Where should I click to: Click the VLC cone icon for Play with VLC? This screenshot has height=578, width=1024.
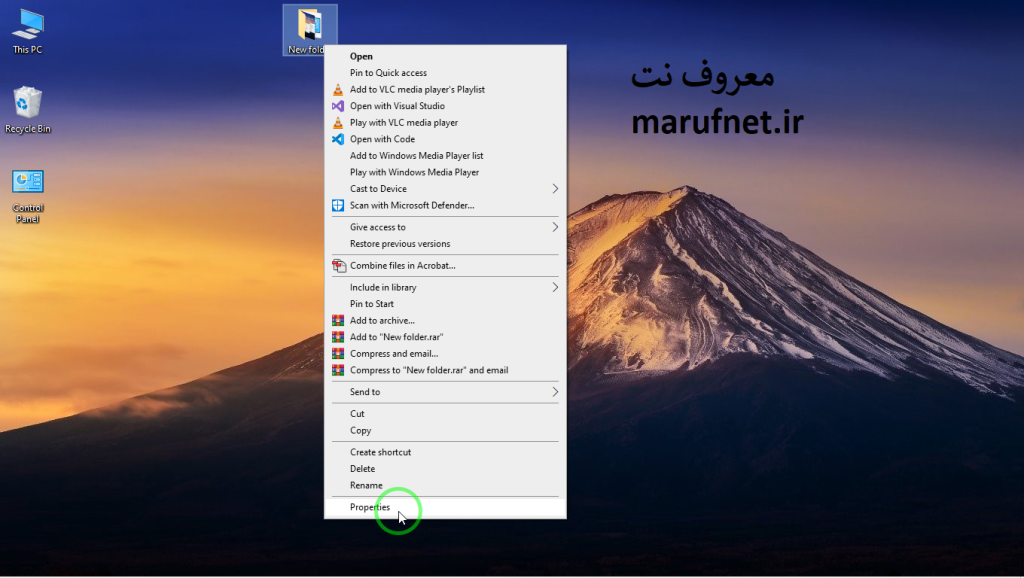coord(338,122)
